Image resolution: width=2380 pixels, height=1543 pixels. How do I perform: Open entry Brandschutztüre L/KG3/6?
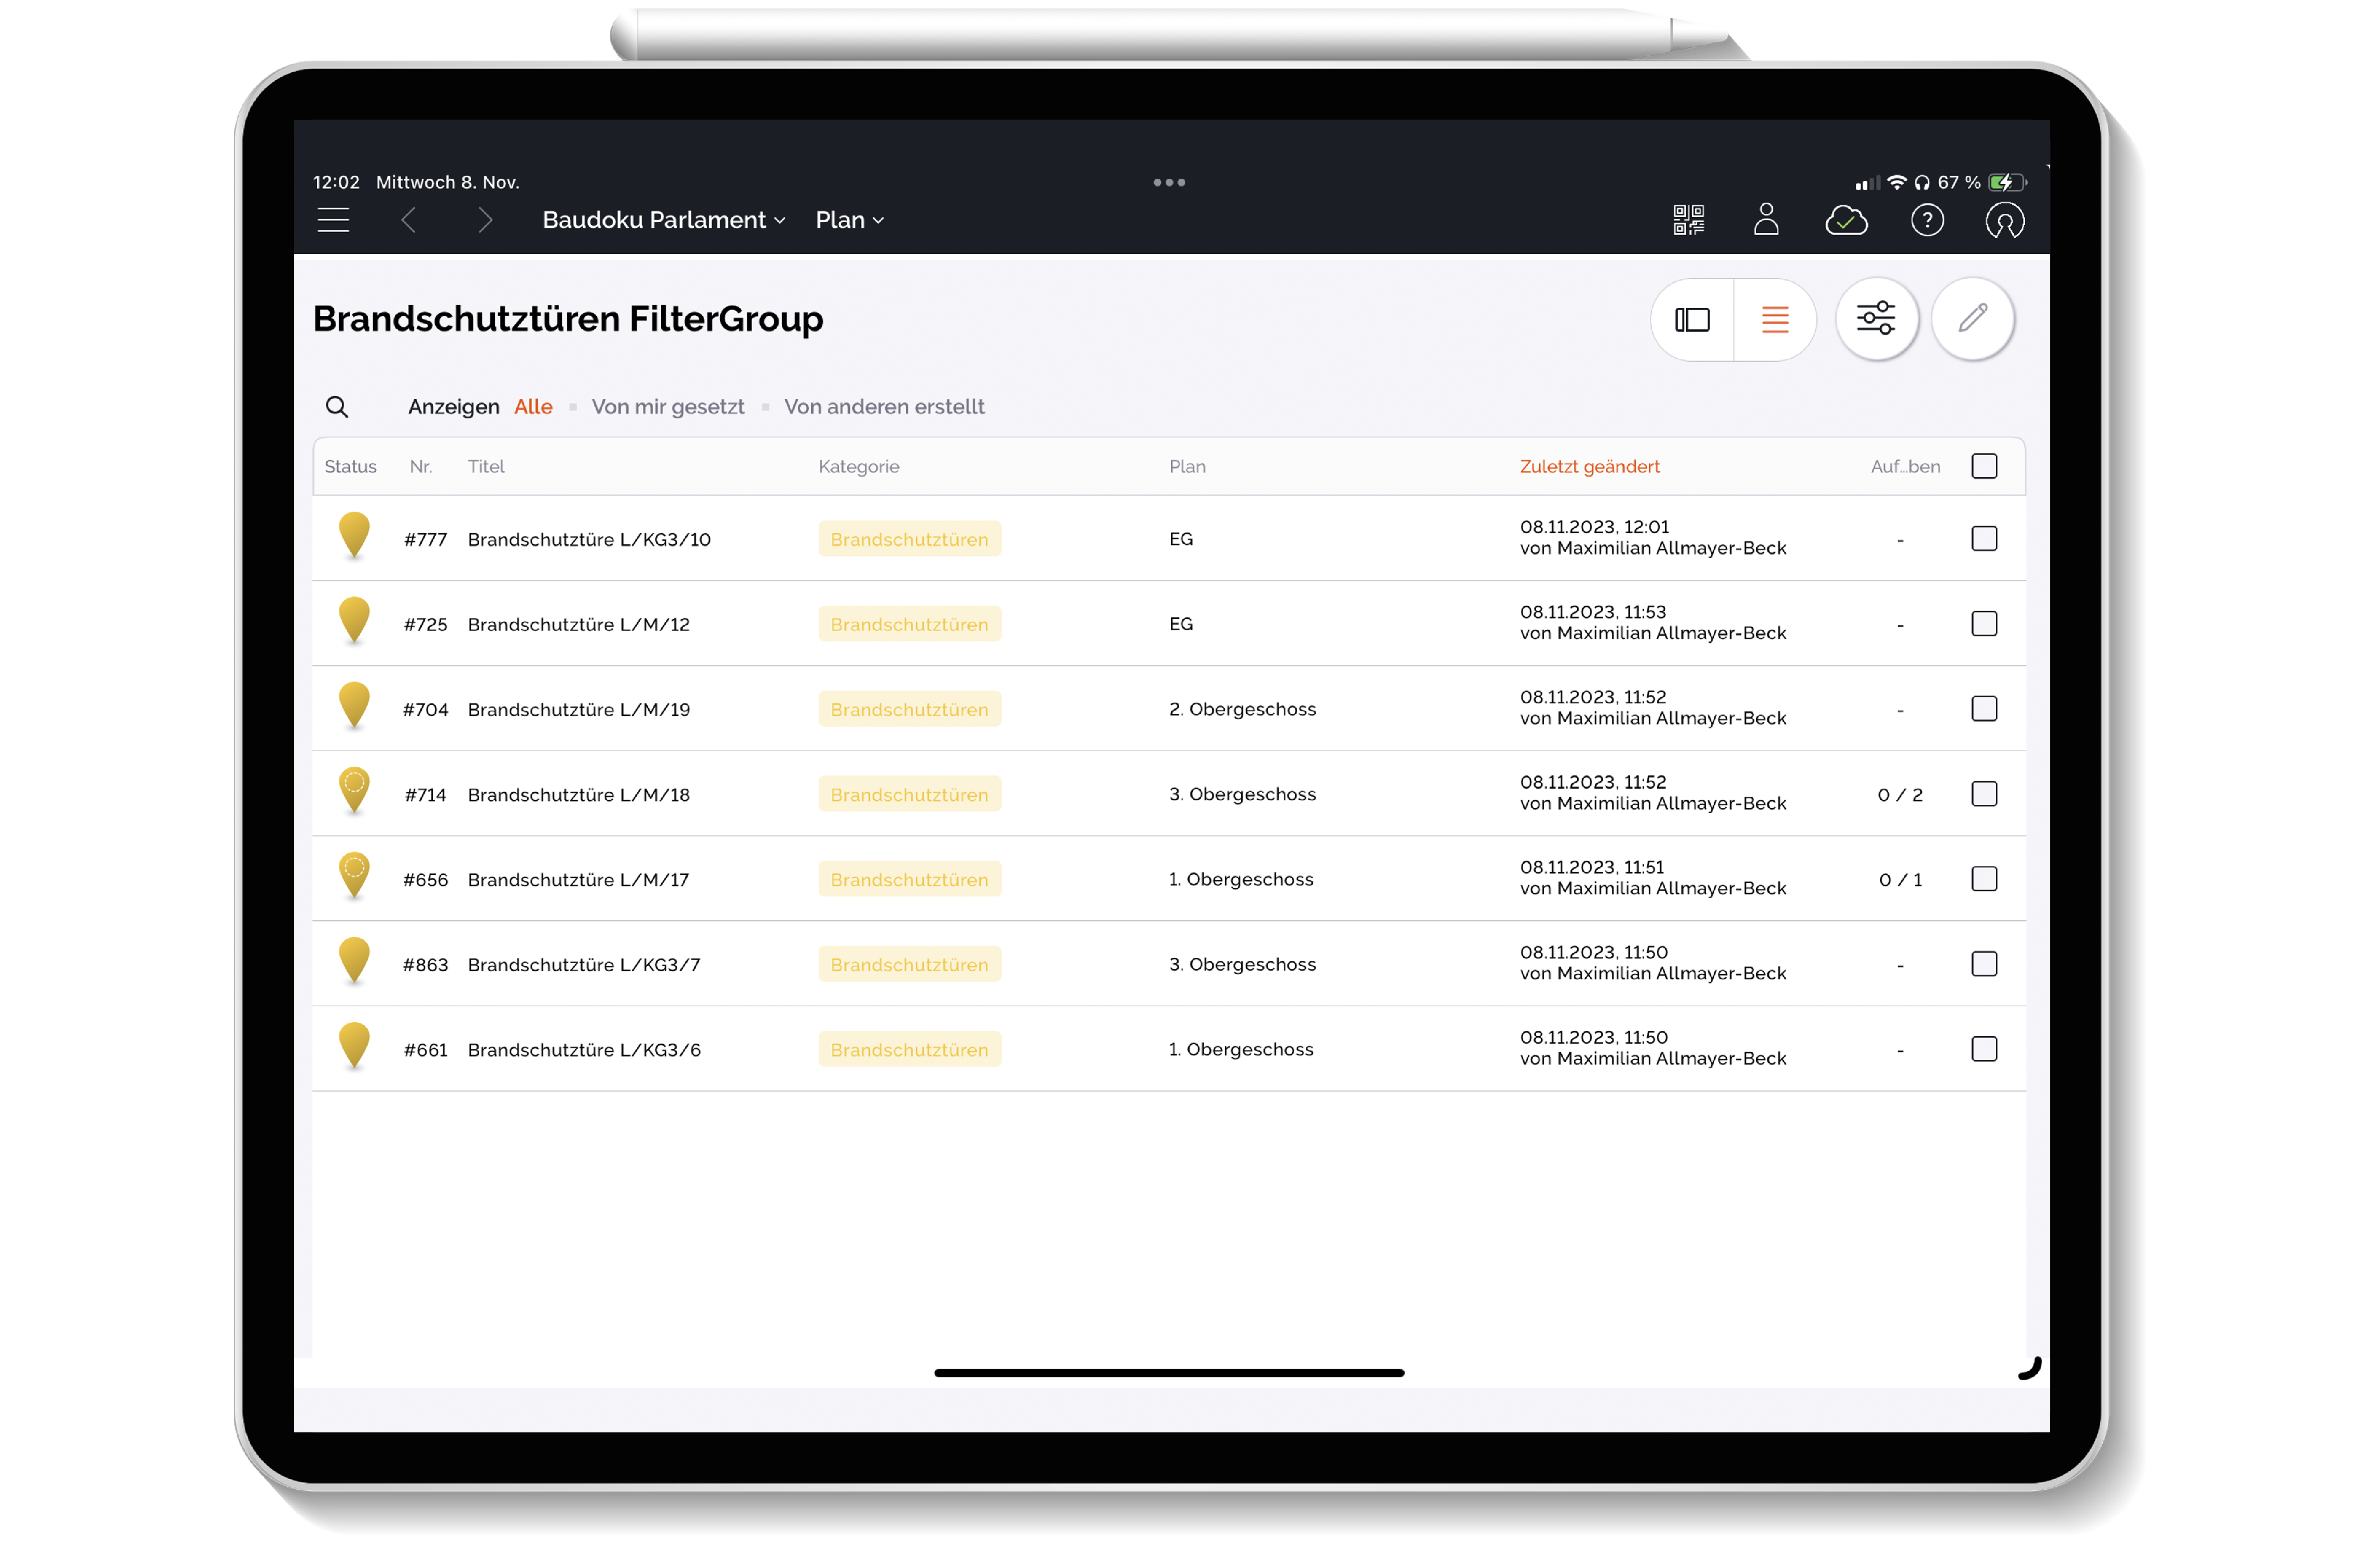click(x=584, y=1050)
